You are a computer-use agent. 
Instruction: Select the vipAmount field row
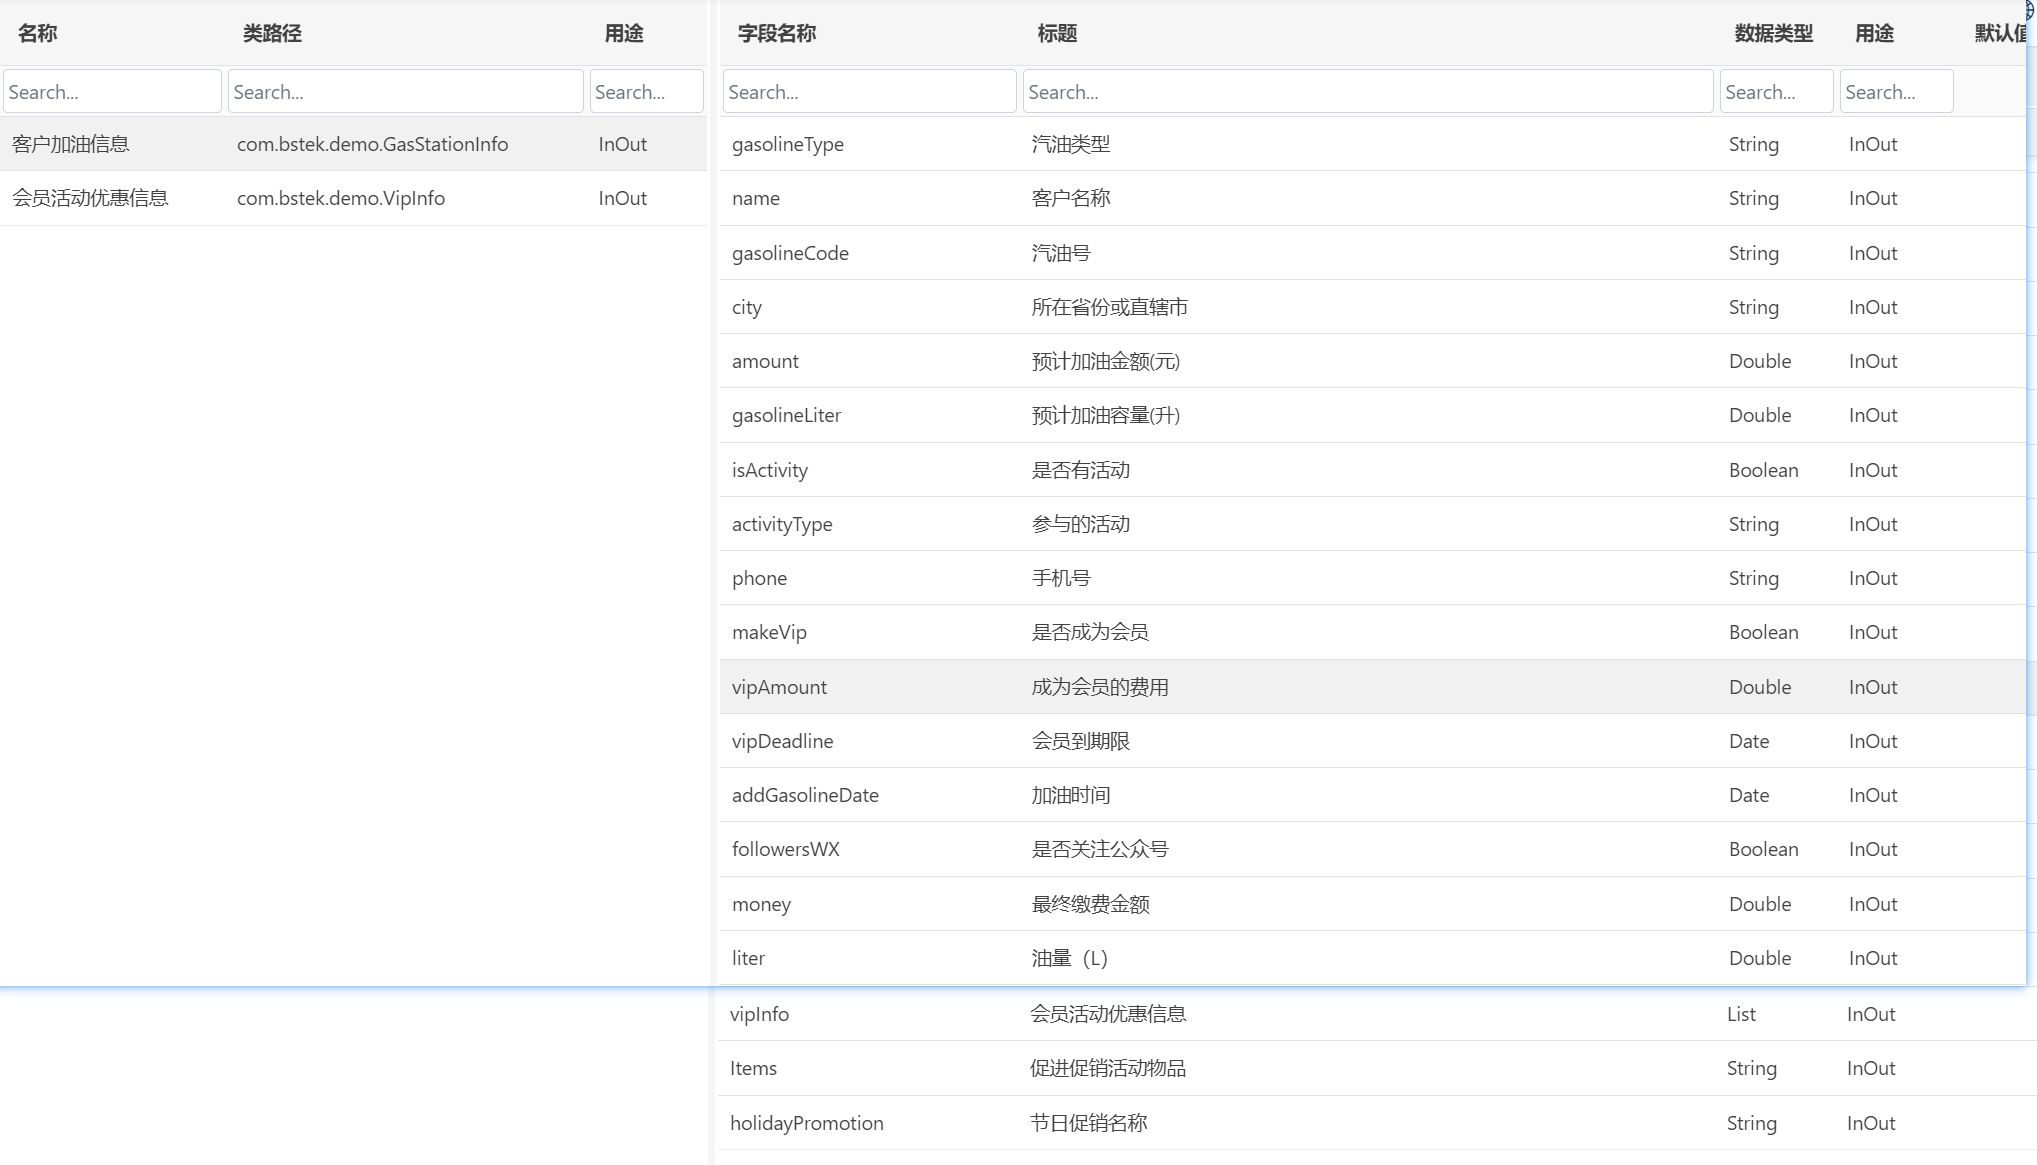[779, 687]
